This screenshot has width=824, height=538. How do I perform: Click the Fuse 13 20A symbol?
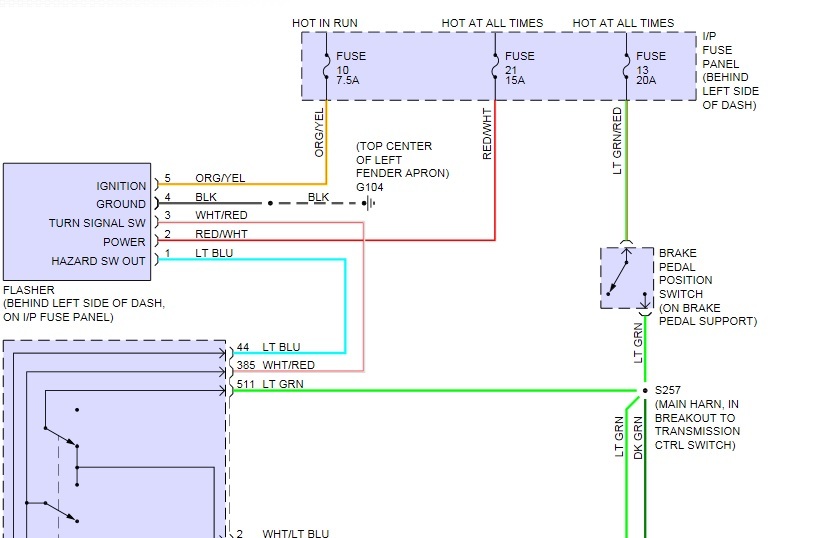pos(626,66)
